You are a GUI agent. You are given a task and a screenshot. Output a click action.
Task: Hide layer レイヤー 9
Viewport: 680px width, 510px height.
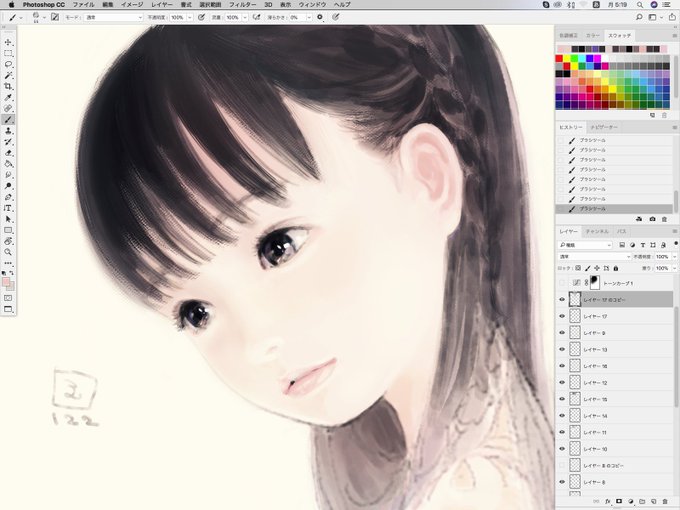(562, 333)
